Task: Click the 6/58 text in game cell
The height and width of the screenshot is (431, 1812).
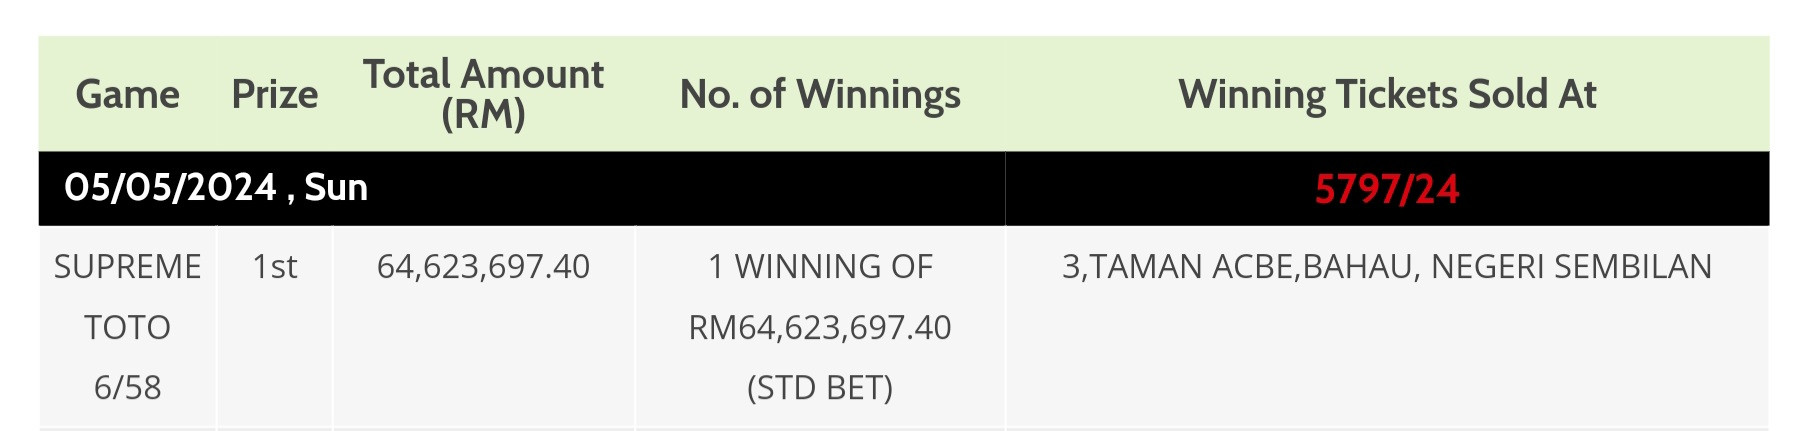Action: point(128,387)
